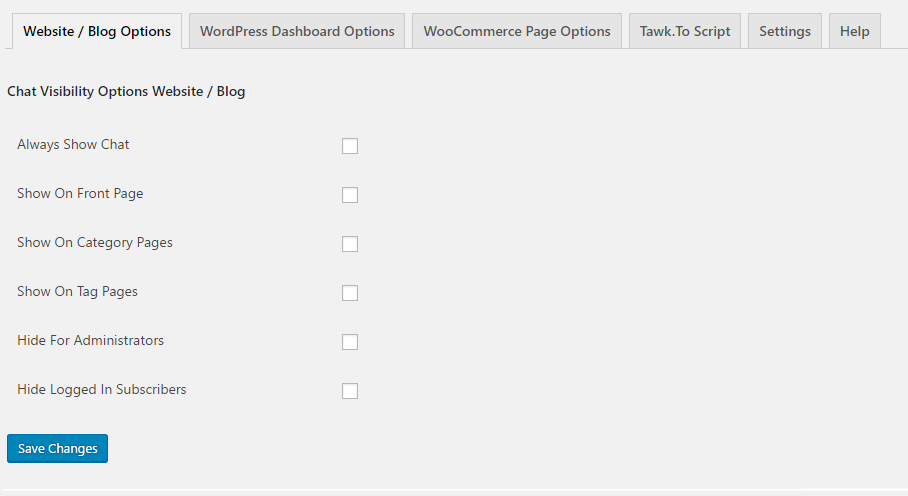Select the Help tab
The image size is (908, 496).
[855, 31]
